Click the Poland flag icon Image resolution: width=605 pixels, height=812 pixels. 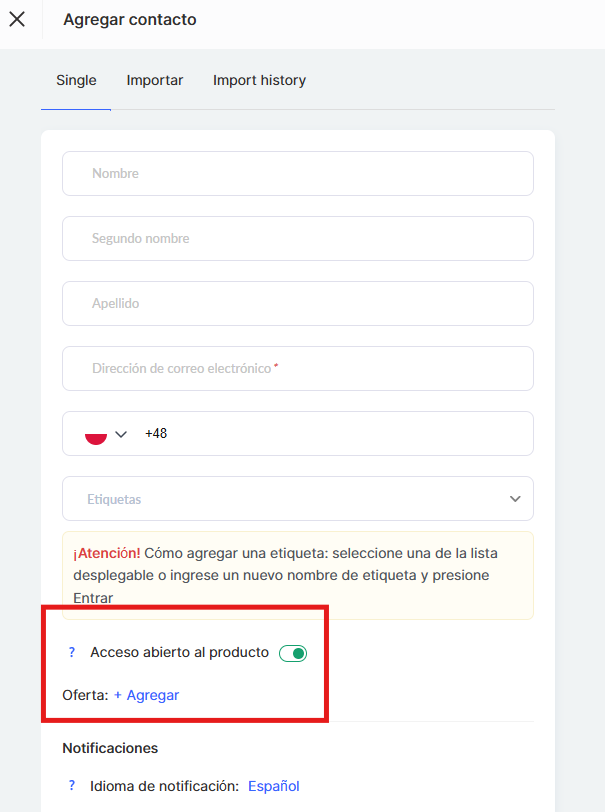tap(96, 434)
